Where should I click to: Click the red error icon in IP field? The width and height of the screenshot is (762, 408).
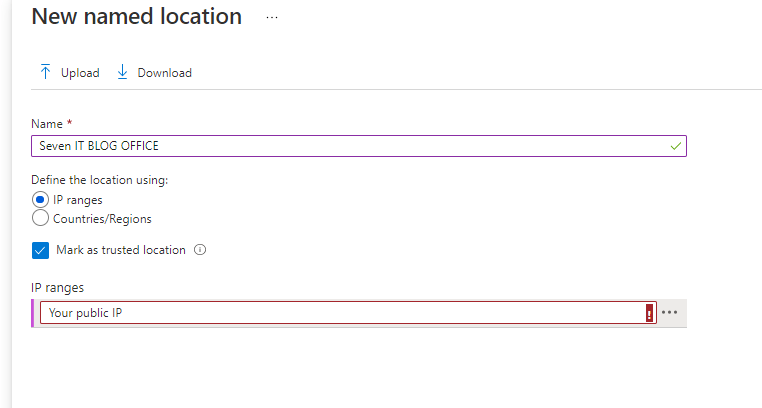[649, 313]
